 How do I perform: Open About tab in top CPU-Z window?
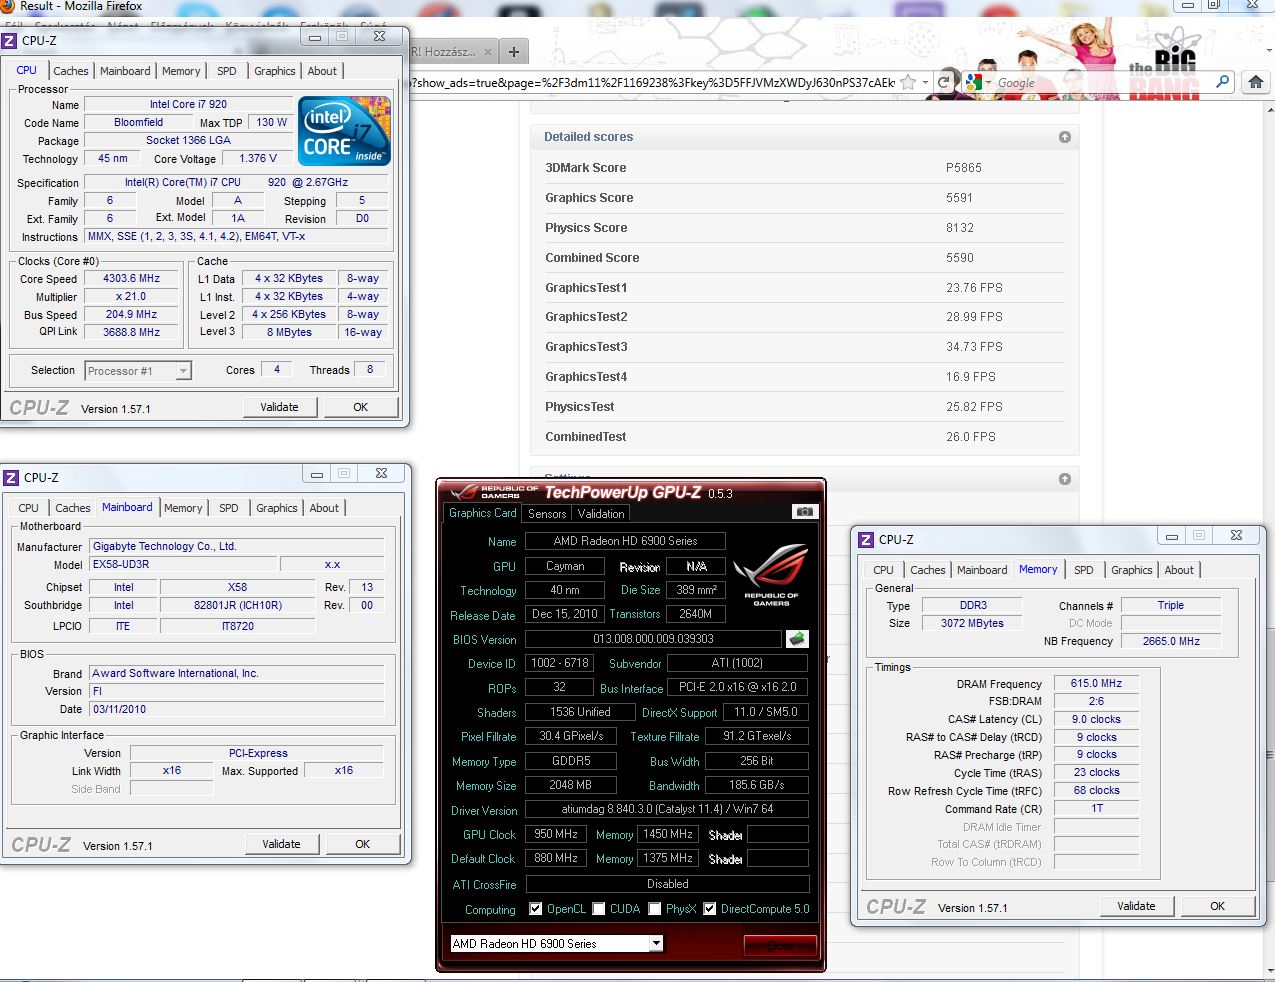coord(322,71)
